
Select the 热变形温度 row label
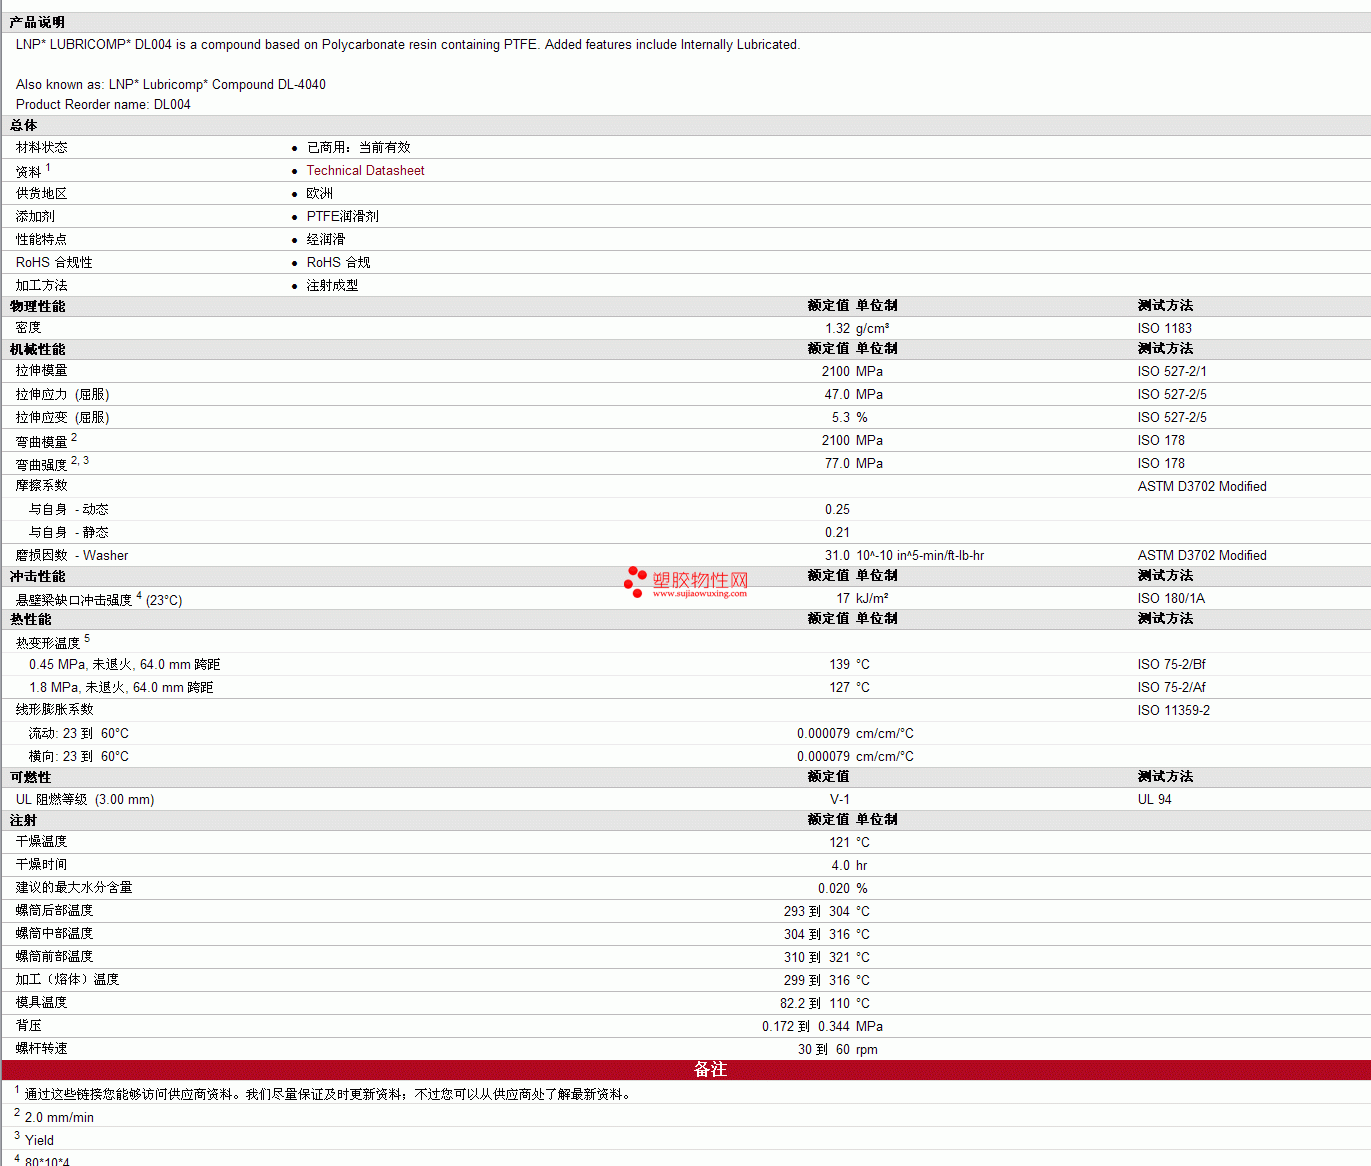click(48, 643)
